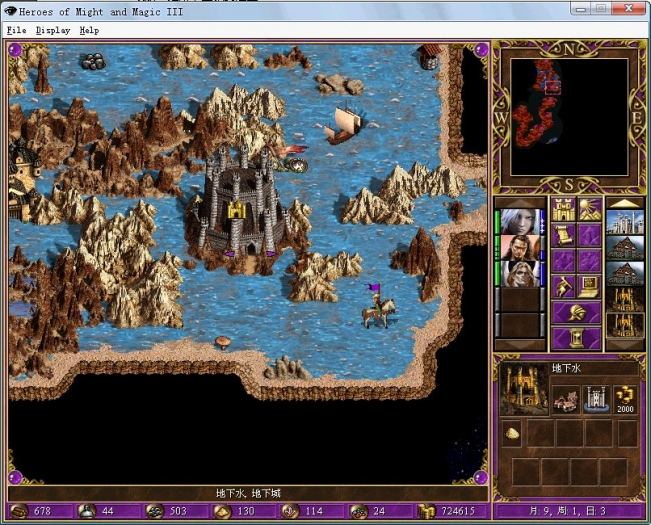Click the garrison creature in first slot

click(x=512, y=433)
